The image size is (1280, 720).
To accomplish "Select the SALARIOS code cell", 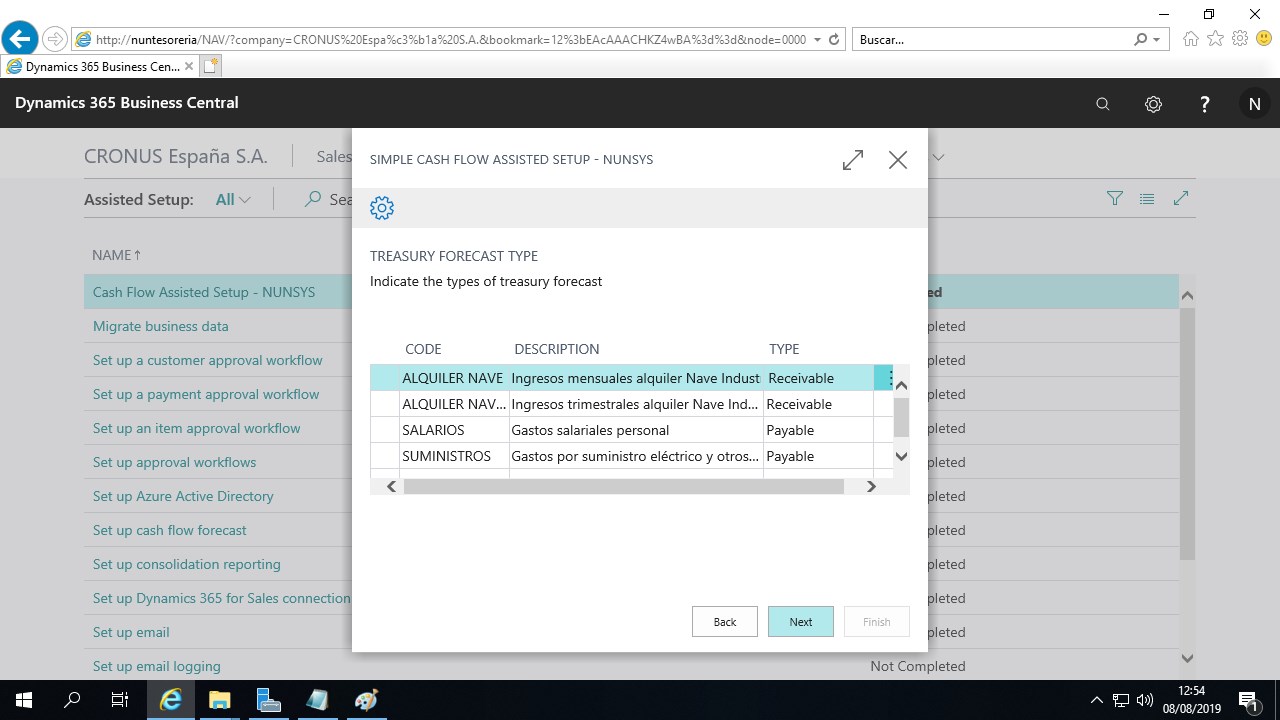I will 454,430.
